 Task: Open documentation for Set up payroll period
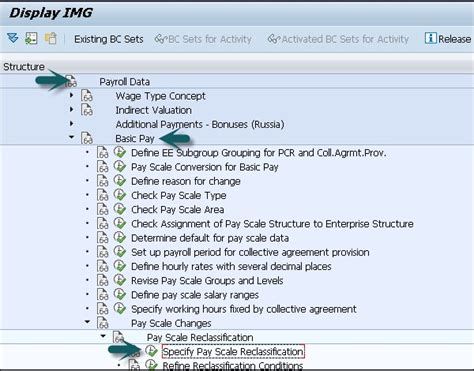coord(103,252)
